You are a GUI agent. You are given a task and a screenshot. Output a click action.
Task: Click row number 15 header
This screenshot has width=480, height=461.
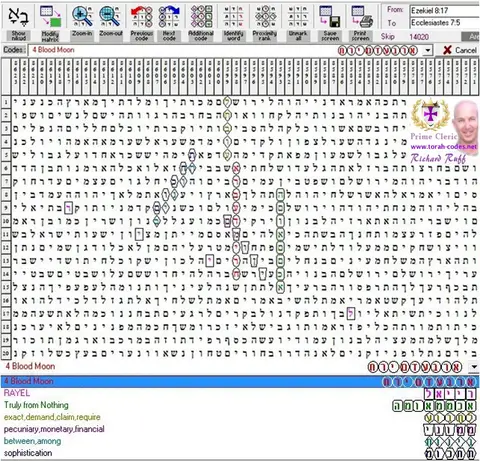6,287
